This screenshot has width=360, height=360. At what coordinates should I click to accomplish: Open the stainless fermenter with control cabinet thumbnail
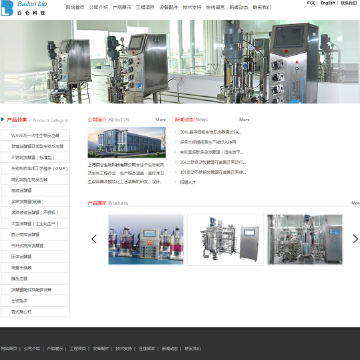coord(226,240)
